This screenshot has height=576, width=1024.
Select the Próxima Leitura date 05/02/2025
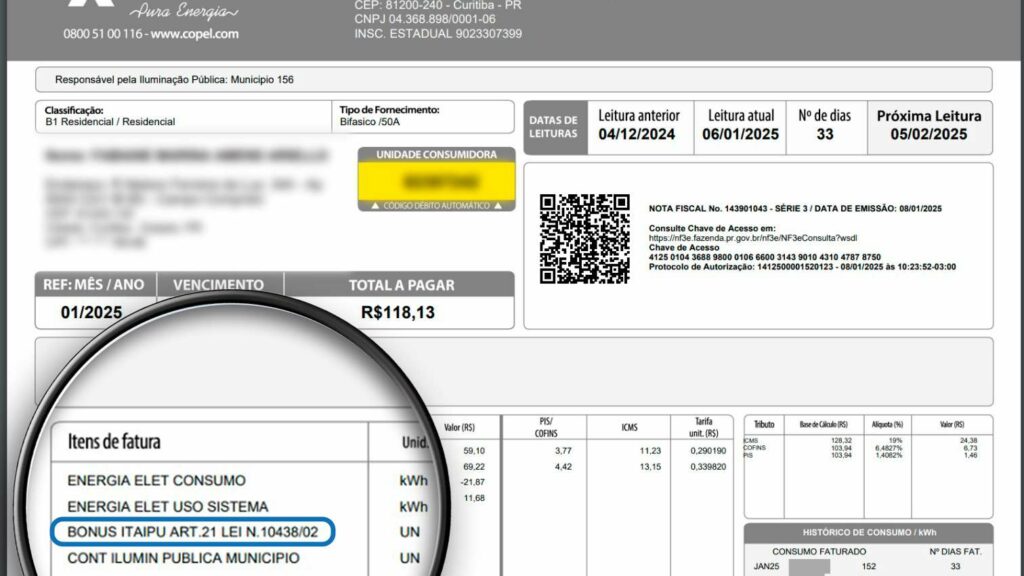(929, 135)
